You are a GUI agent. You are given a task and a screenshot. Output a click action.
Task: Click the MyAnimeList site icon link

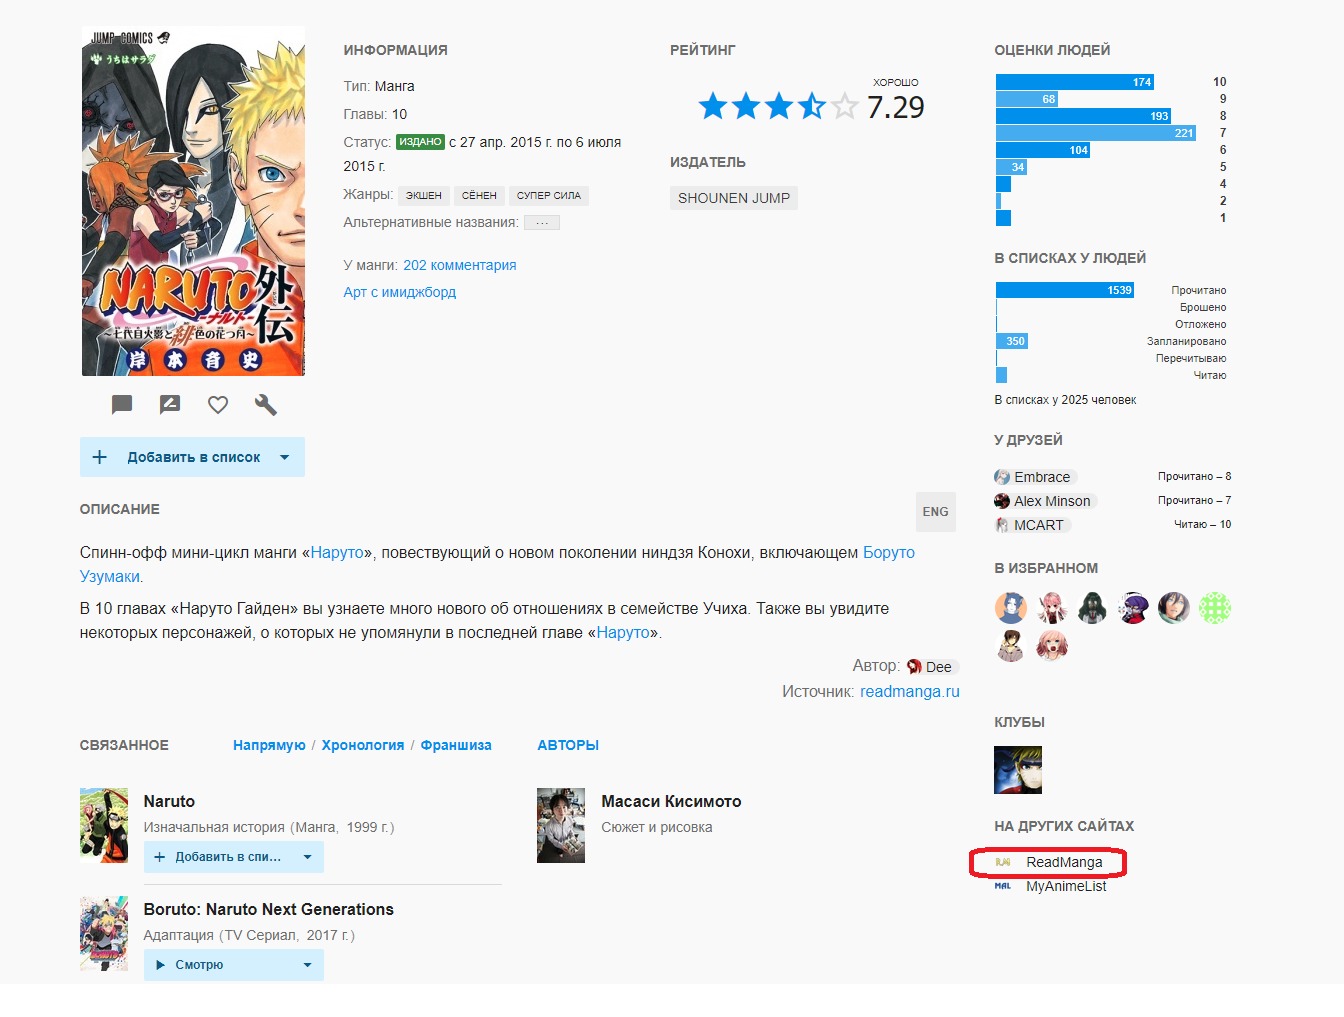pyautogui.click(x=1003, y=886)
